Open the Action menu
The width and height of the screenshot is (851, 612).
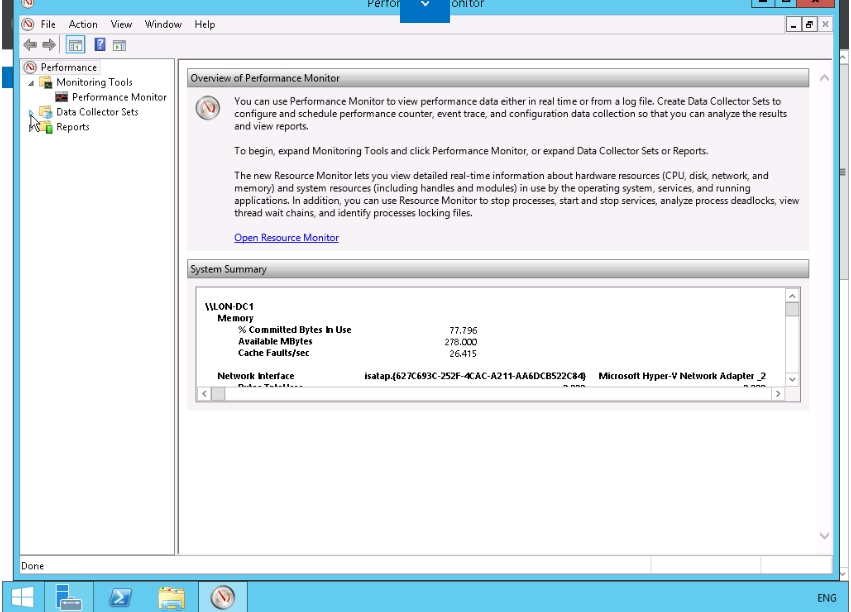coord(83,24)
